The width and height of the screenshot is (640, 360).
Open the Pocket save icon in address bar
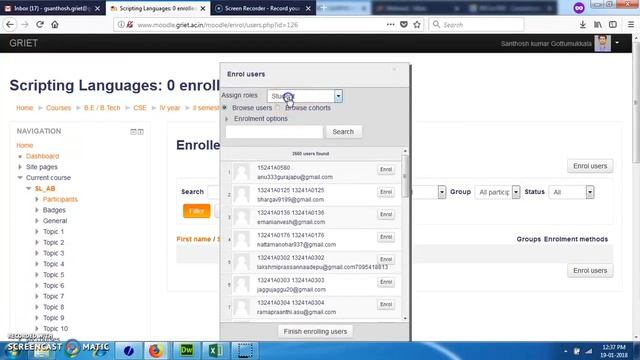(x=404, y=24)
